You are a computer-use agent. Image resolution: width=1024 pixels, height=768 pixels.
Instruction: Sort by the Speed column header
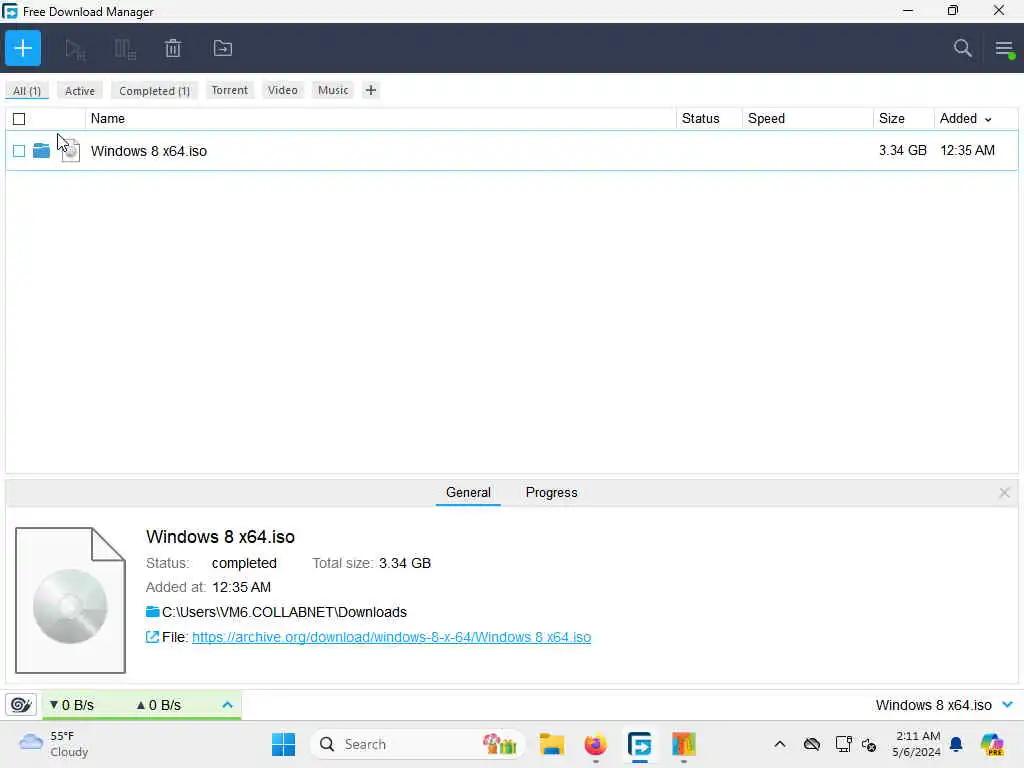coord(766,119)
